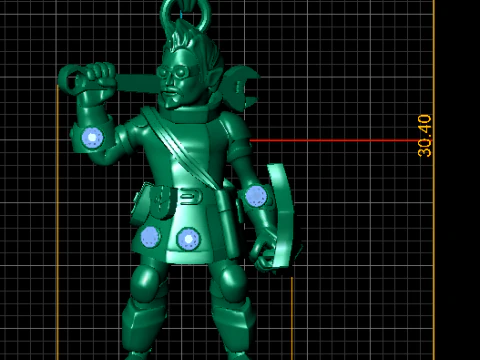Click the belt buckle on the figure's waist
This screenshot has width=480, height=360.
click(x=191, y=197)
